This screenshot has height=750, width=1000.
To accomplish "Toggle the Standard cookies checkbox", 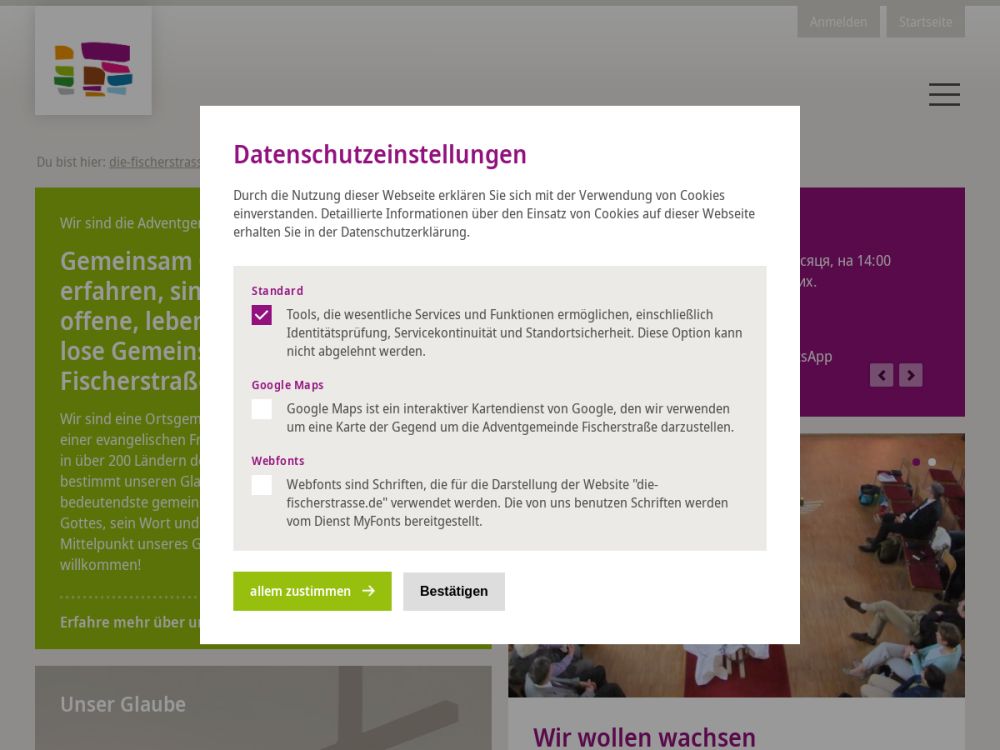I will (262, 315).
